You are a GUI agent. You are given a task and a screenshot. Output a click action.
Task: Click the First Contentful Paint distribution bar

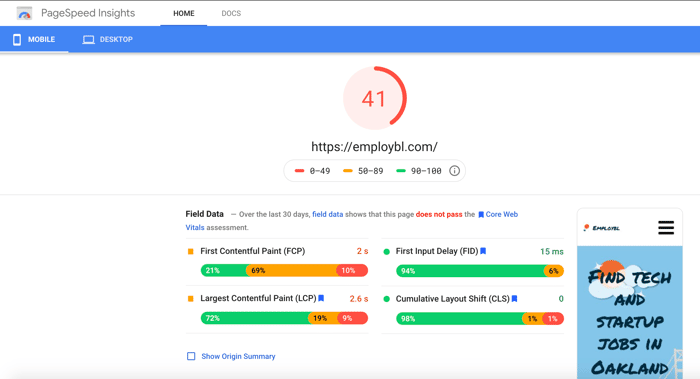pos(284,271)
